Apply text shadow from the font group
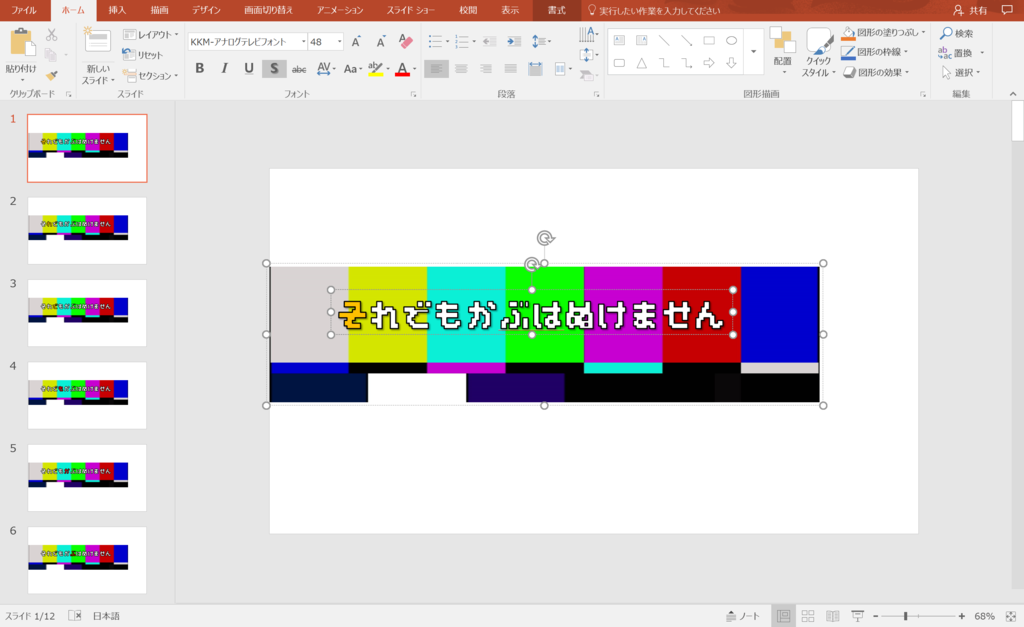The image size is (1024, 627). tap(275, 68)
